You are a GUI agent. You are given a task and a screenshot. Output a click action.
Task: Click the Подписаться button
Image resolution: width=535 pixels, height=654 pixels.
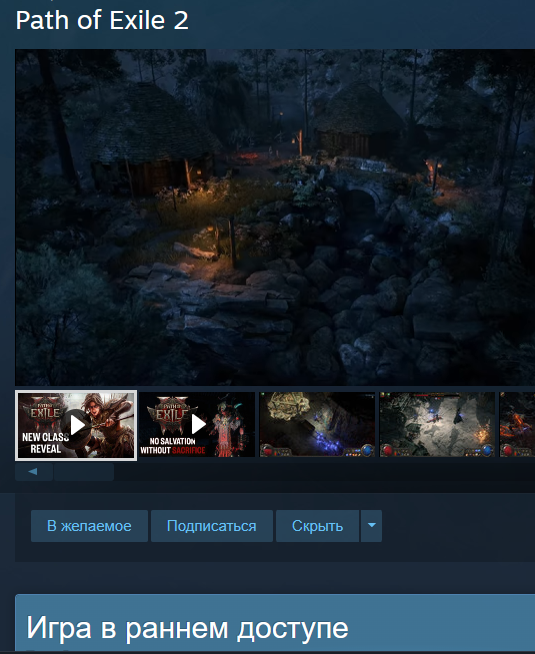[212, 526]
